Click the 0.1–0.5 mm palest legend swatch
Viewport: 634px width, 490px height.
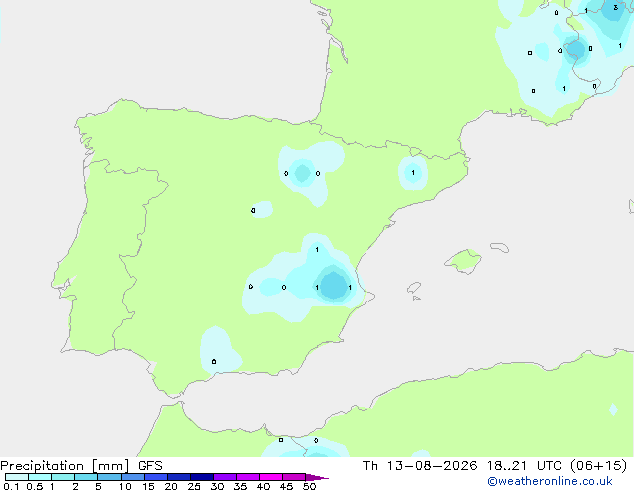point(17,477)
